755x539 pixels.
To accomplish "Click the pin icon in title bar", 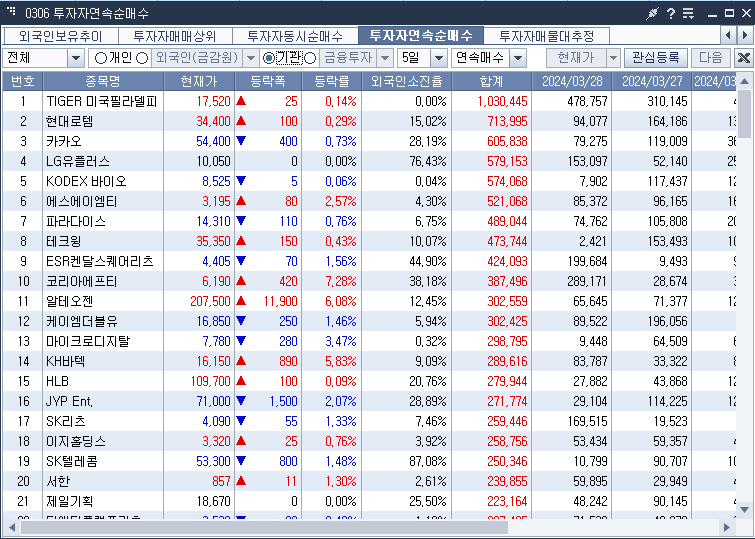I will pos(652,13).
